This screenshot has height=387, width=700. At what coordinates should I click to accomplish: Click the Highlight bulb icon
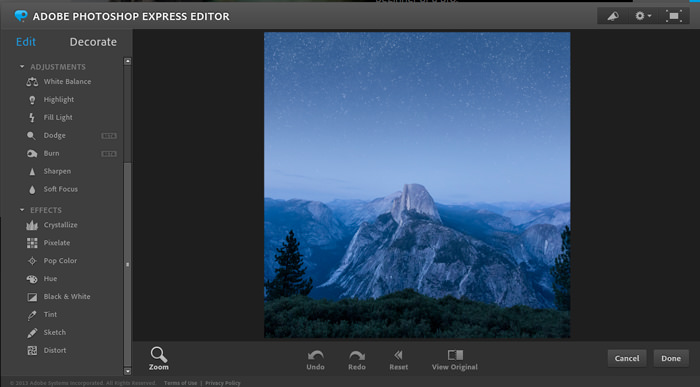(x=32, y=100)
